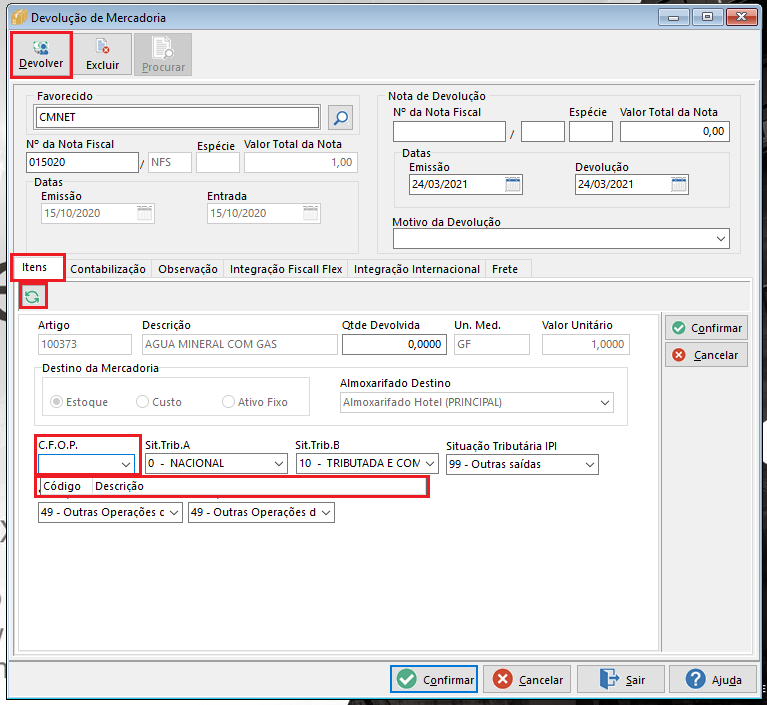Click Confirmar in the item side panel

706,328
